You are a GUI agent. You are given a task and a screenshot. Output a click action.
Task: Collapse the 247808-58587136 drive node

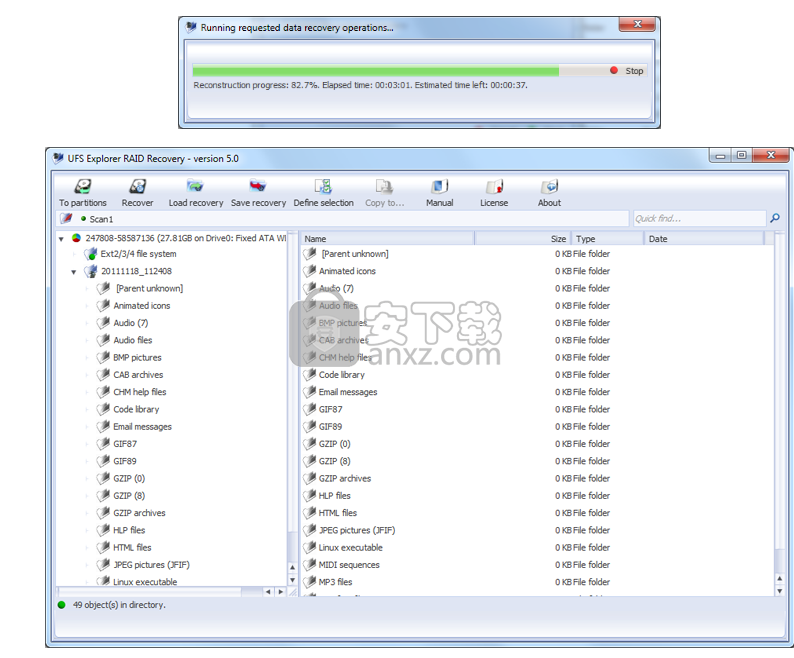pos(61,239)
